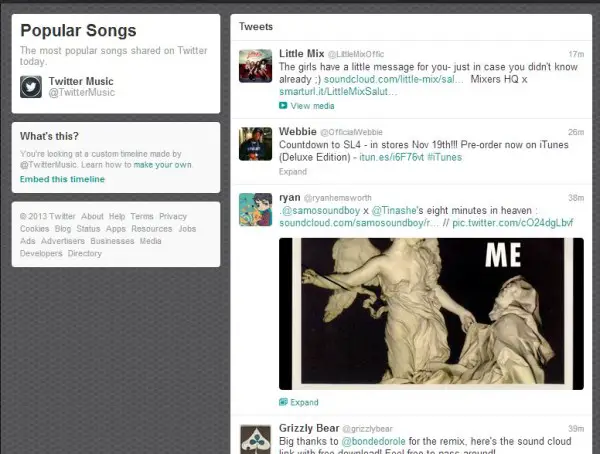600x454 pixels.
Task: Open the Businesses footer link
Action: click(x=112, y=241)
